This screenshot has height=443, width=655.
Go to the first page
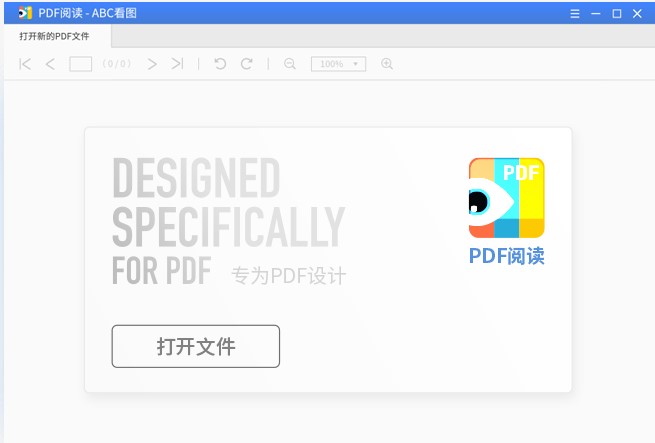(25, 64)
